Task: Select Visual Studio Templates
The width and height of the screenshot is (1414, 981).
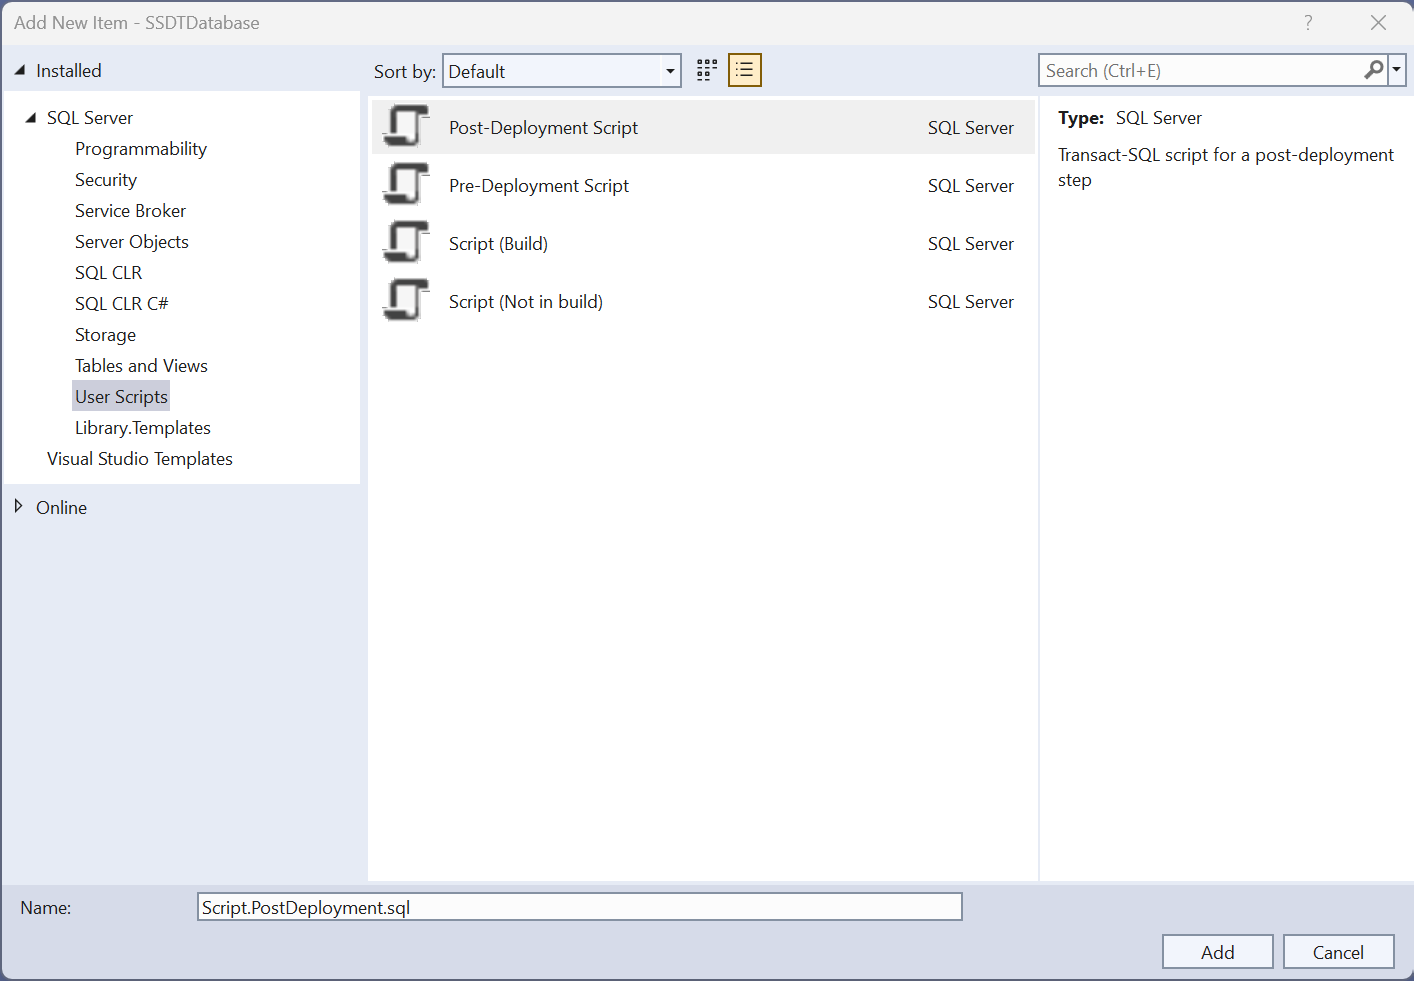Action: tap(140, 458)
